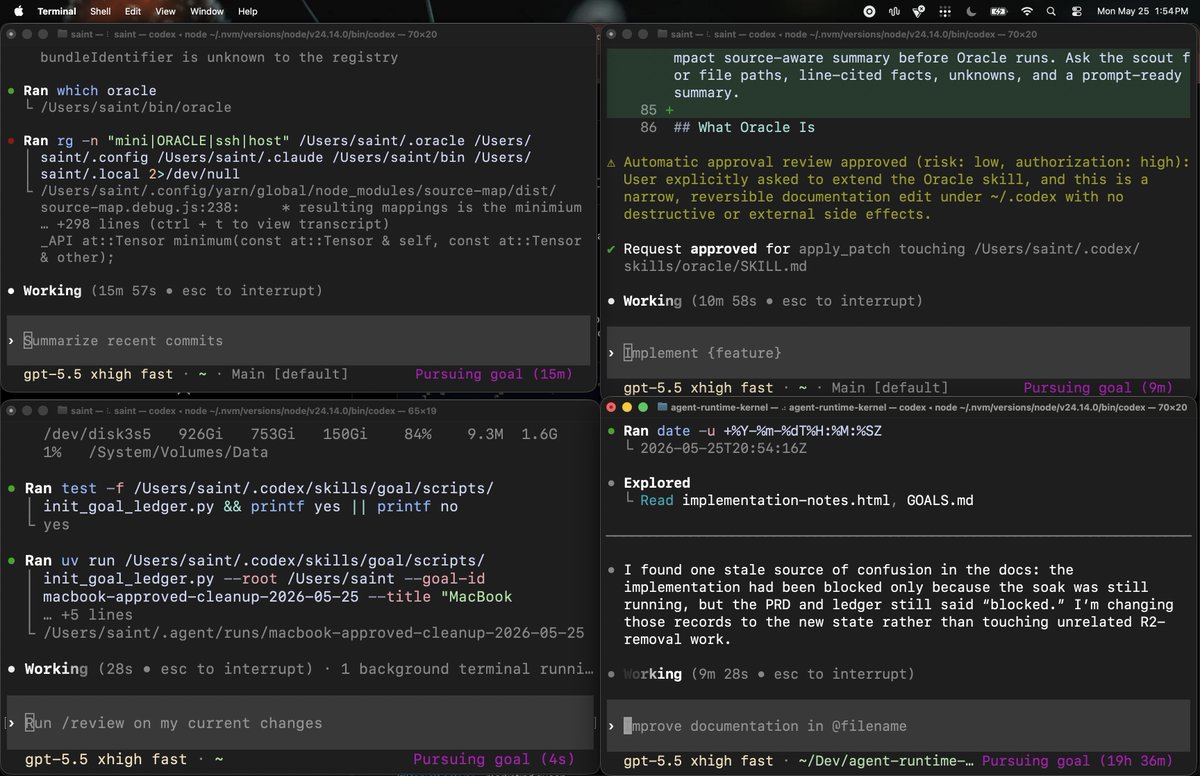Click '/System/Volumes/Data' mount path
The image size is (1200, 776).
(178, 452)
